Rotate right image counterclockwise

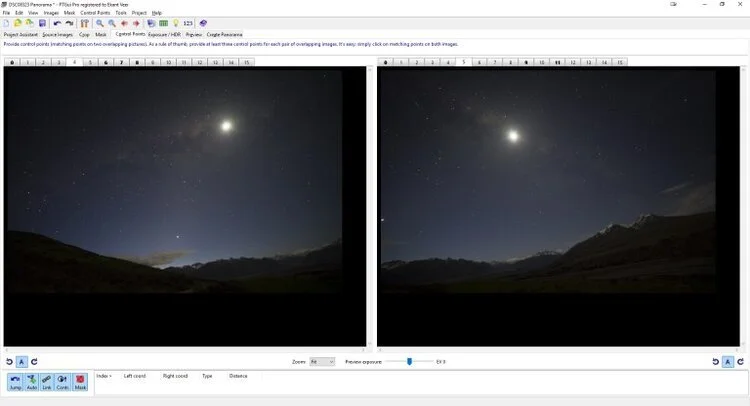pyautogui.click(x=716, y=362)
